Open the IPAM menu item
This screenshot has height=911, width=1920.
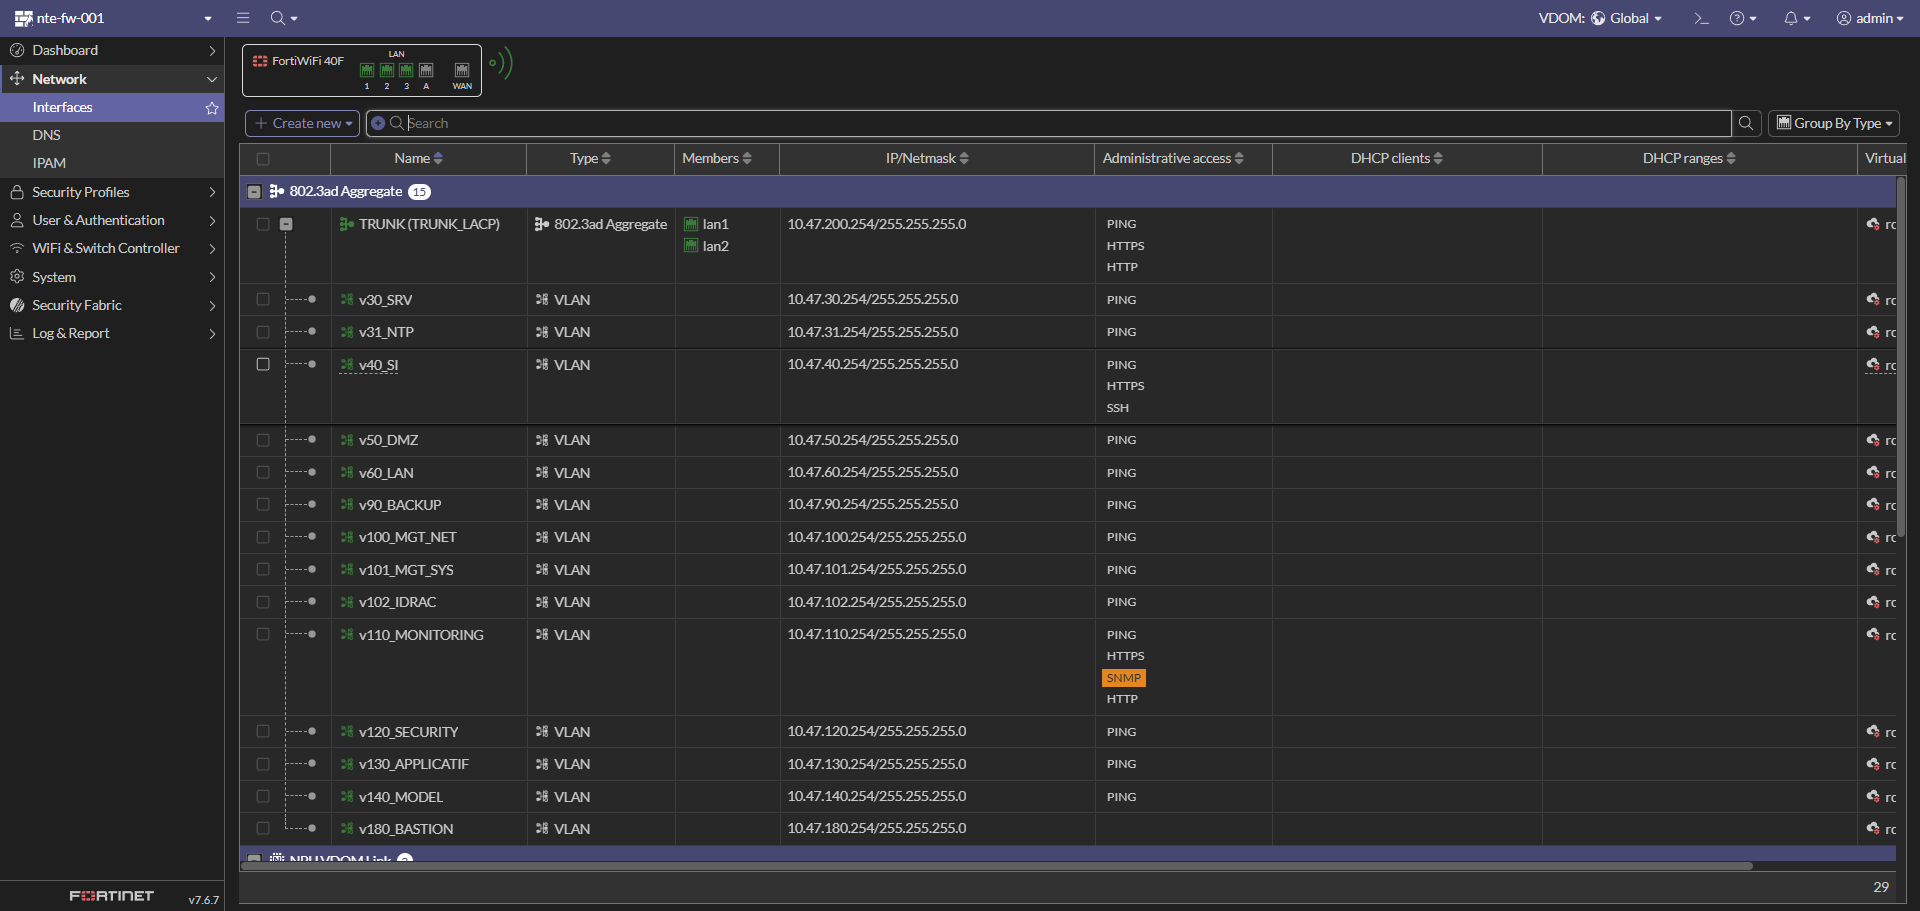[x=112, y=163]
